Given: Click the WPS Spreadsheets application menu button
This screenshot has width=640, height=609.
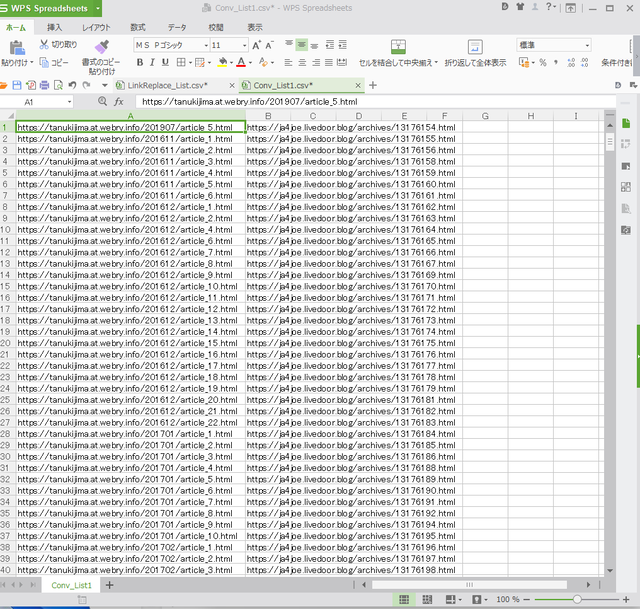Looking at the screenshot, I should 51,8.
